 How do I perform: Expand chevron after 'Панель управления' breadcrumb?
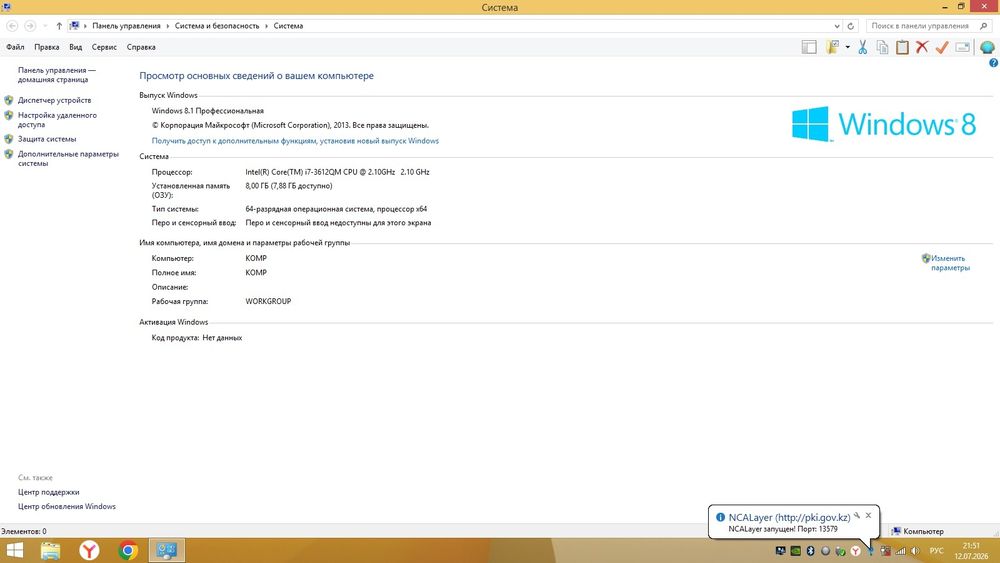coord(168,26)
